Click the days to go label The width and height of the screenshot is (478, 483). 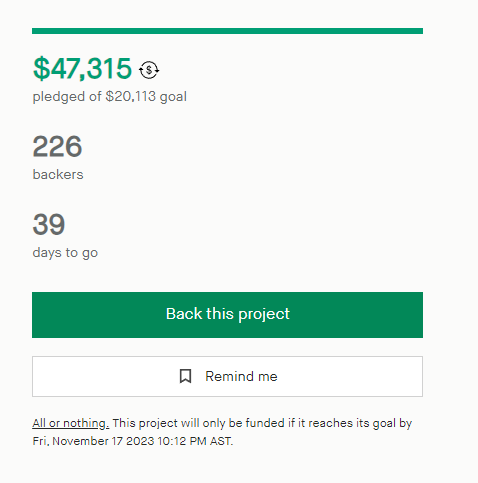(x=65, y=253)
